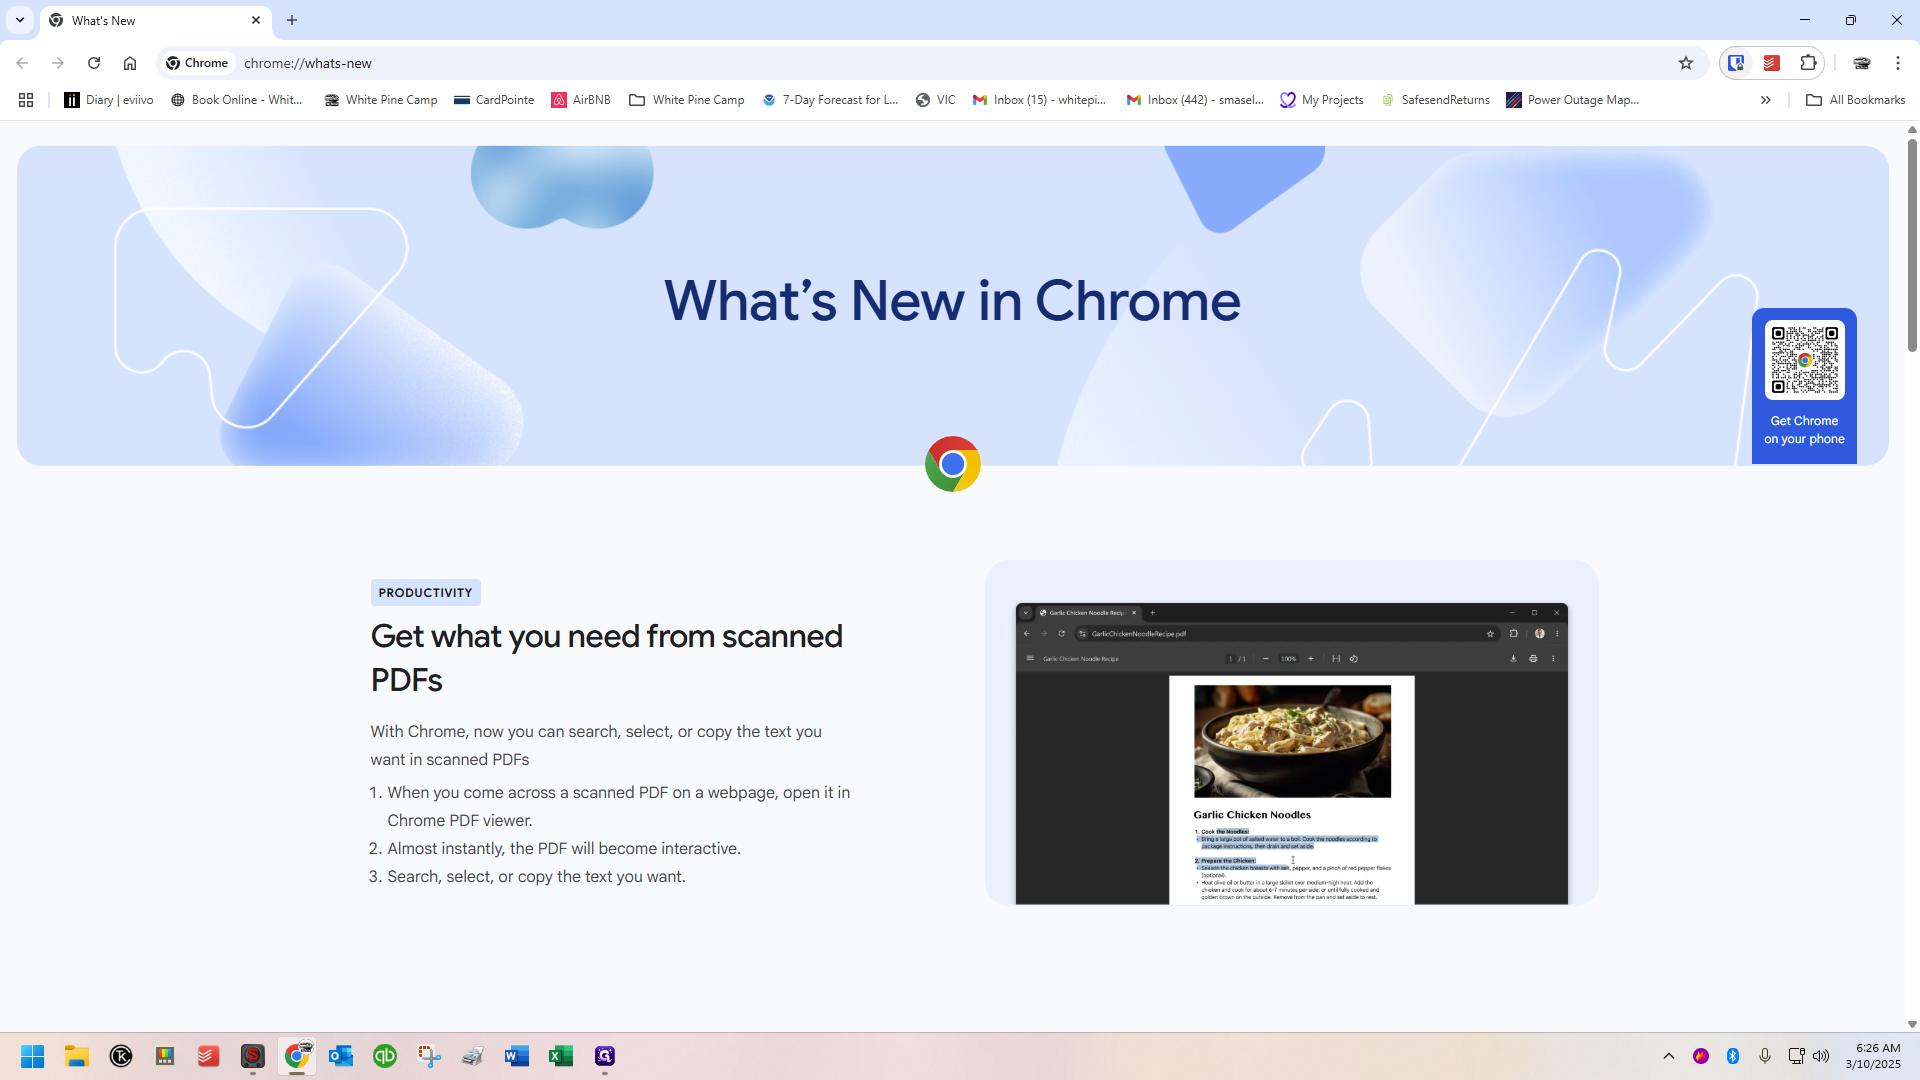Open the scanner app in taskbar

(x=473, y=1056)
